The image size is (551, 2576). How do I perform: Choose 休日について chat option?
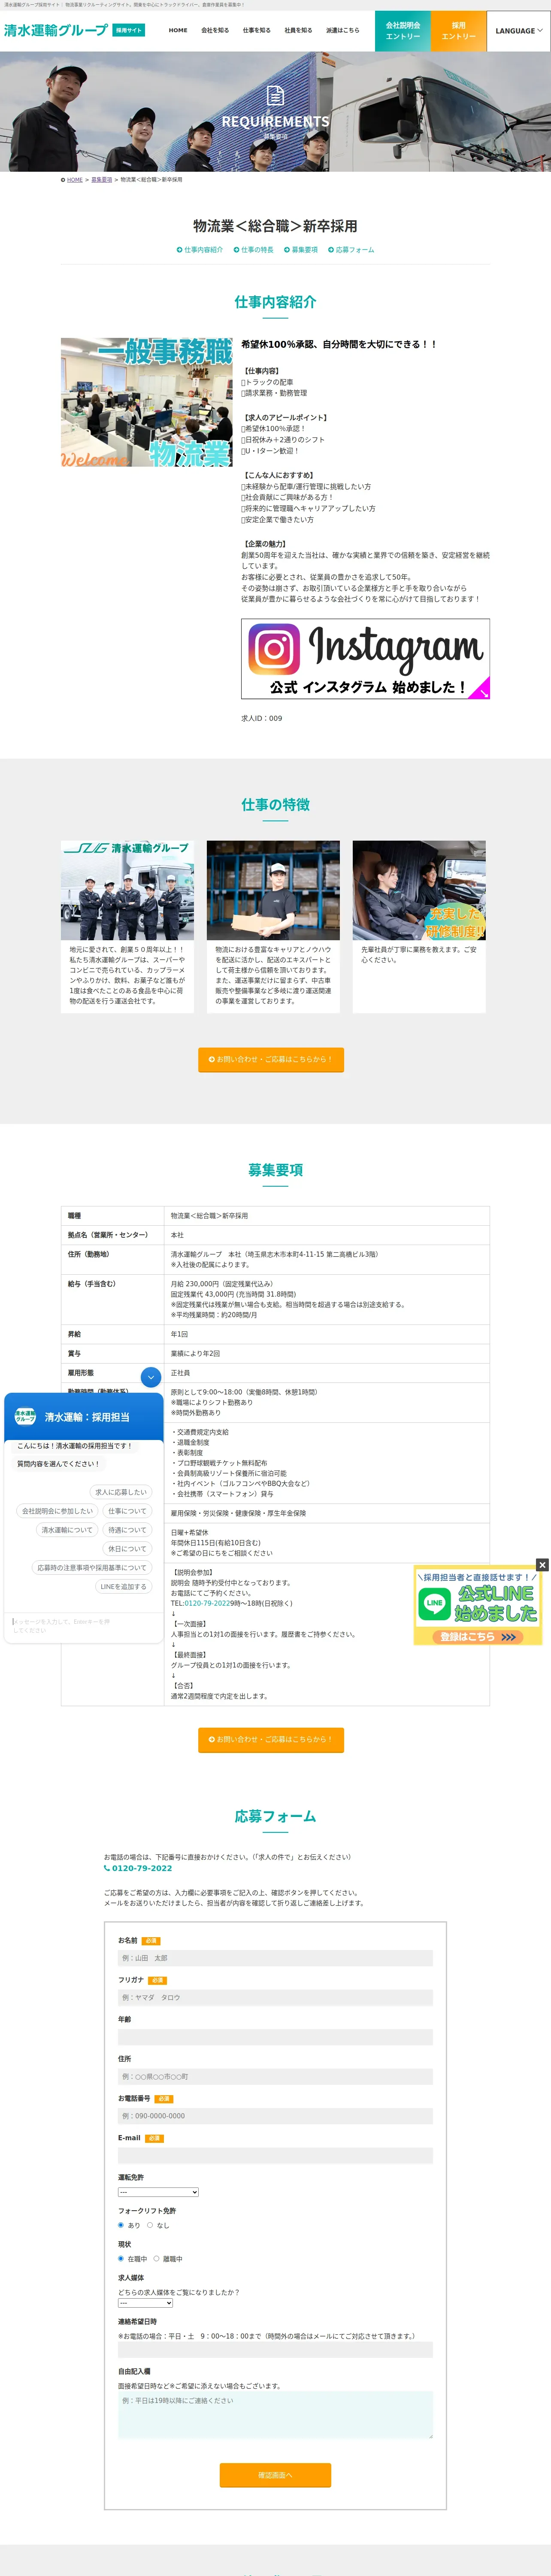click(127, 1549)
